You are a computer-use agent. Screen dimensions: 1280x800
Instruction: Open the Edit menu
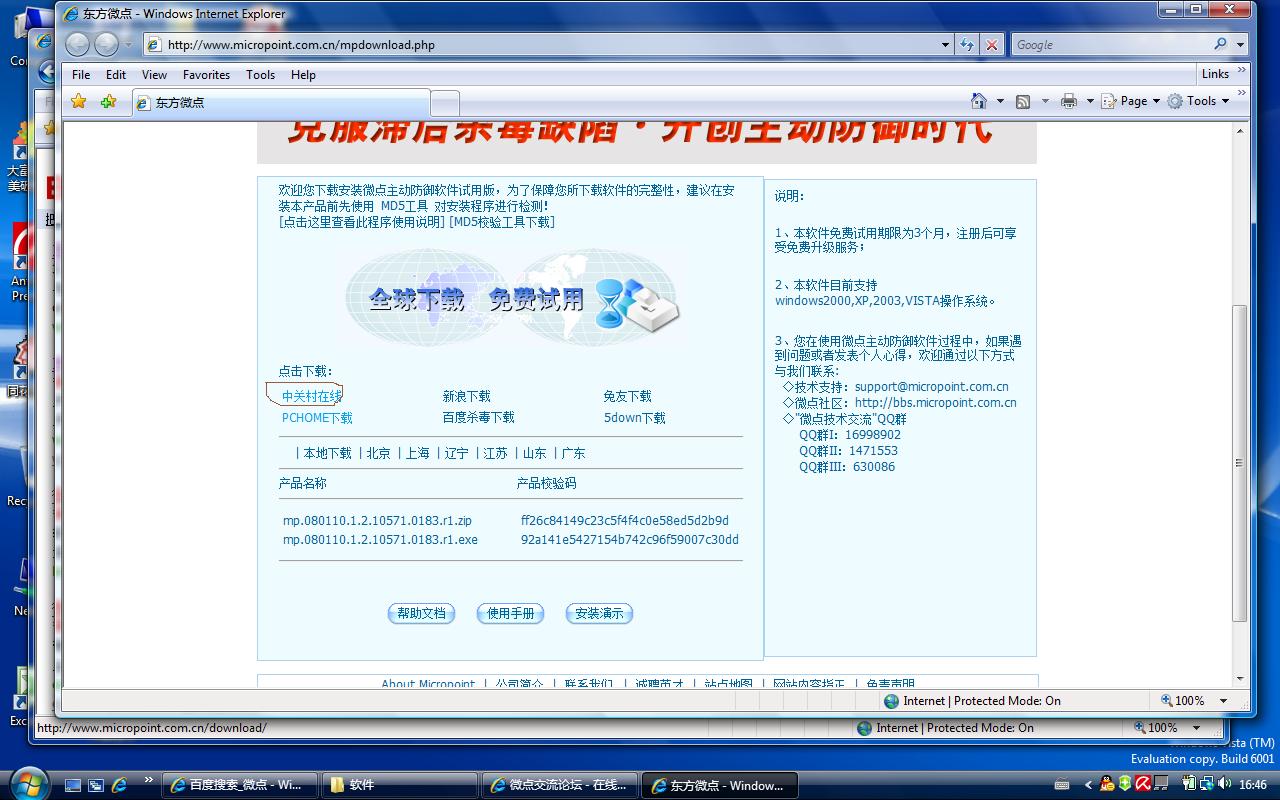[x=116, y=75]
